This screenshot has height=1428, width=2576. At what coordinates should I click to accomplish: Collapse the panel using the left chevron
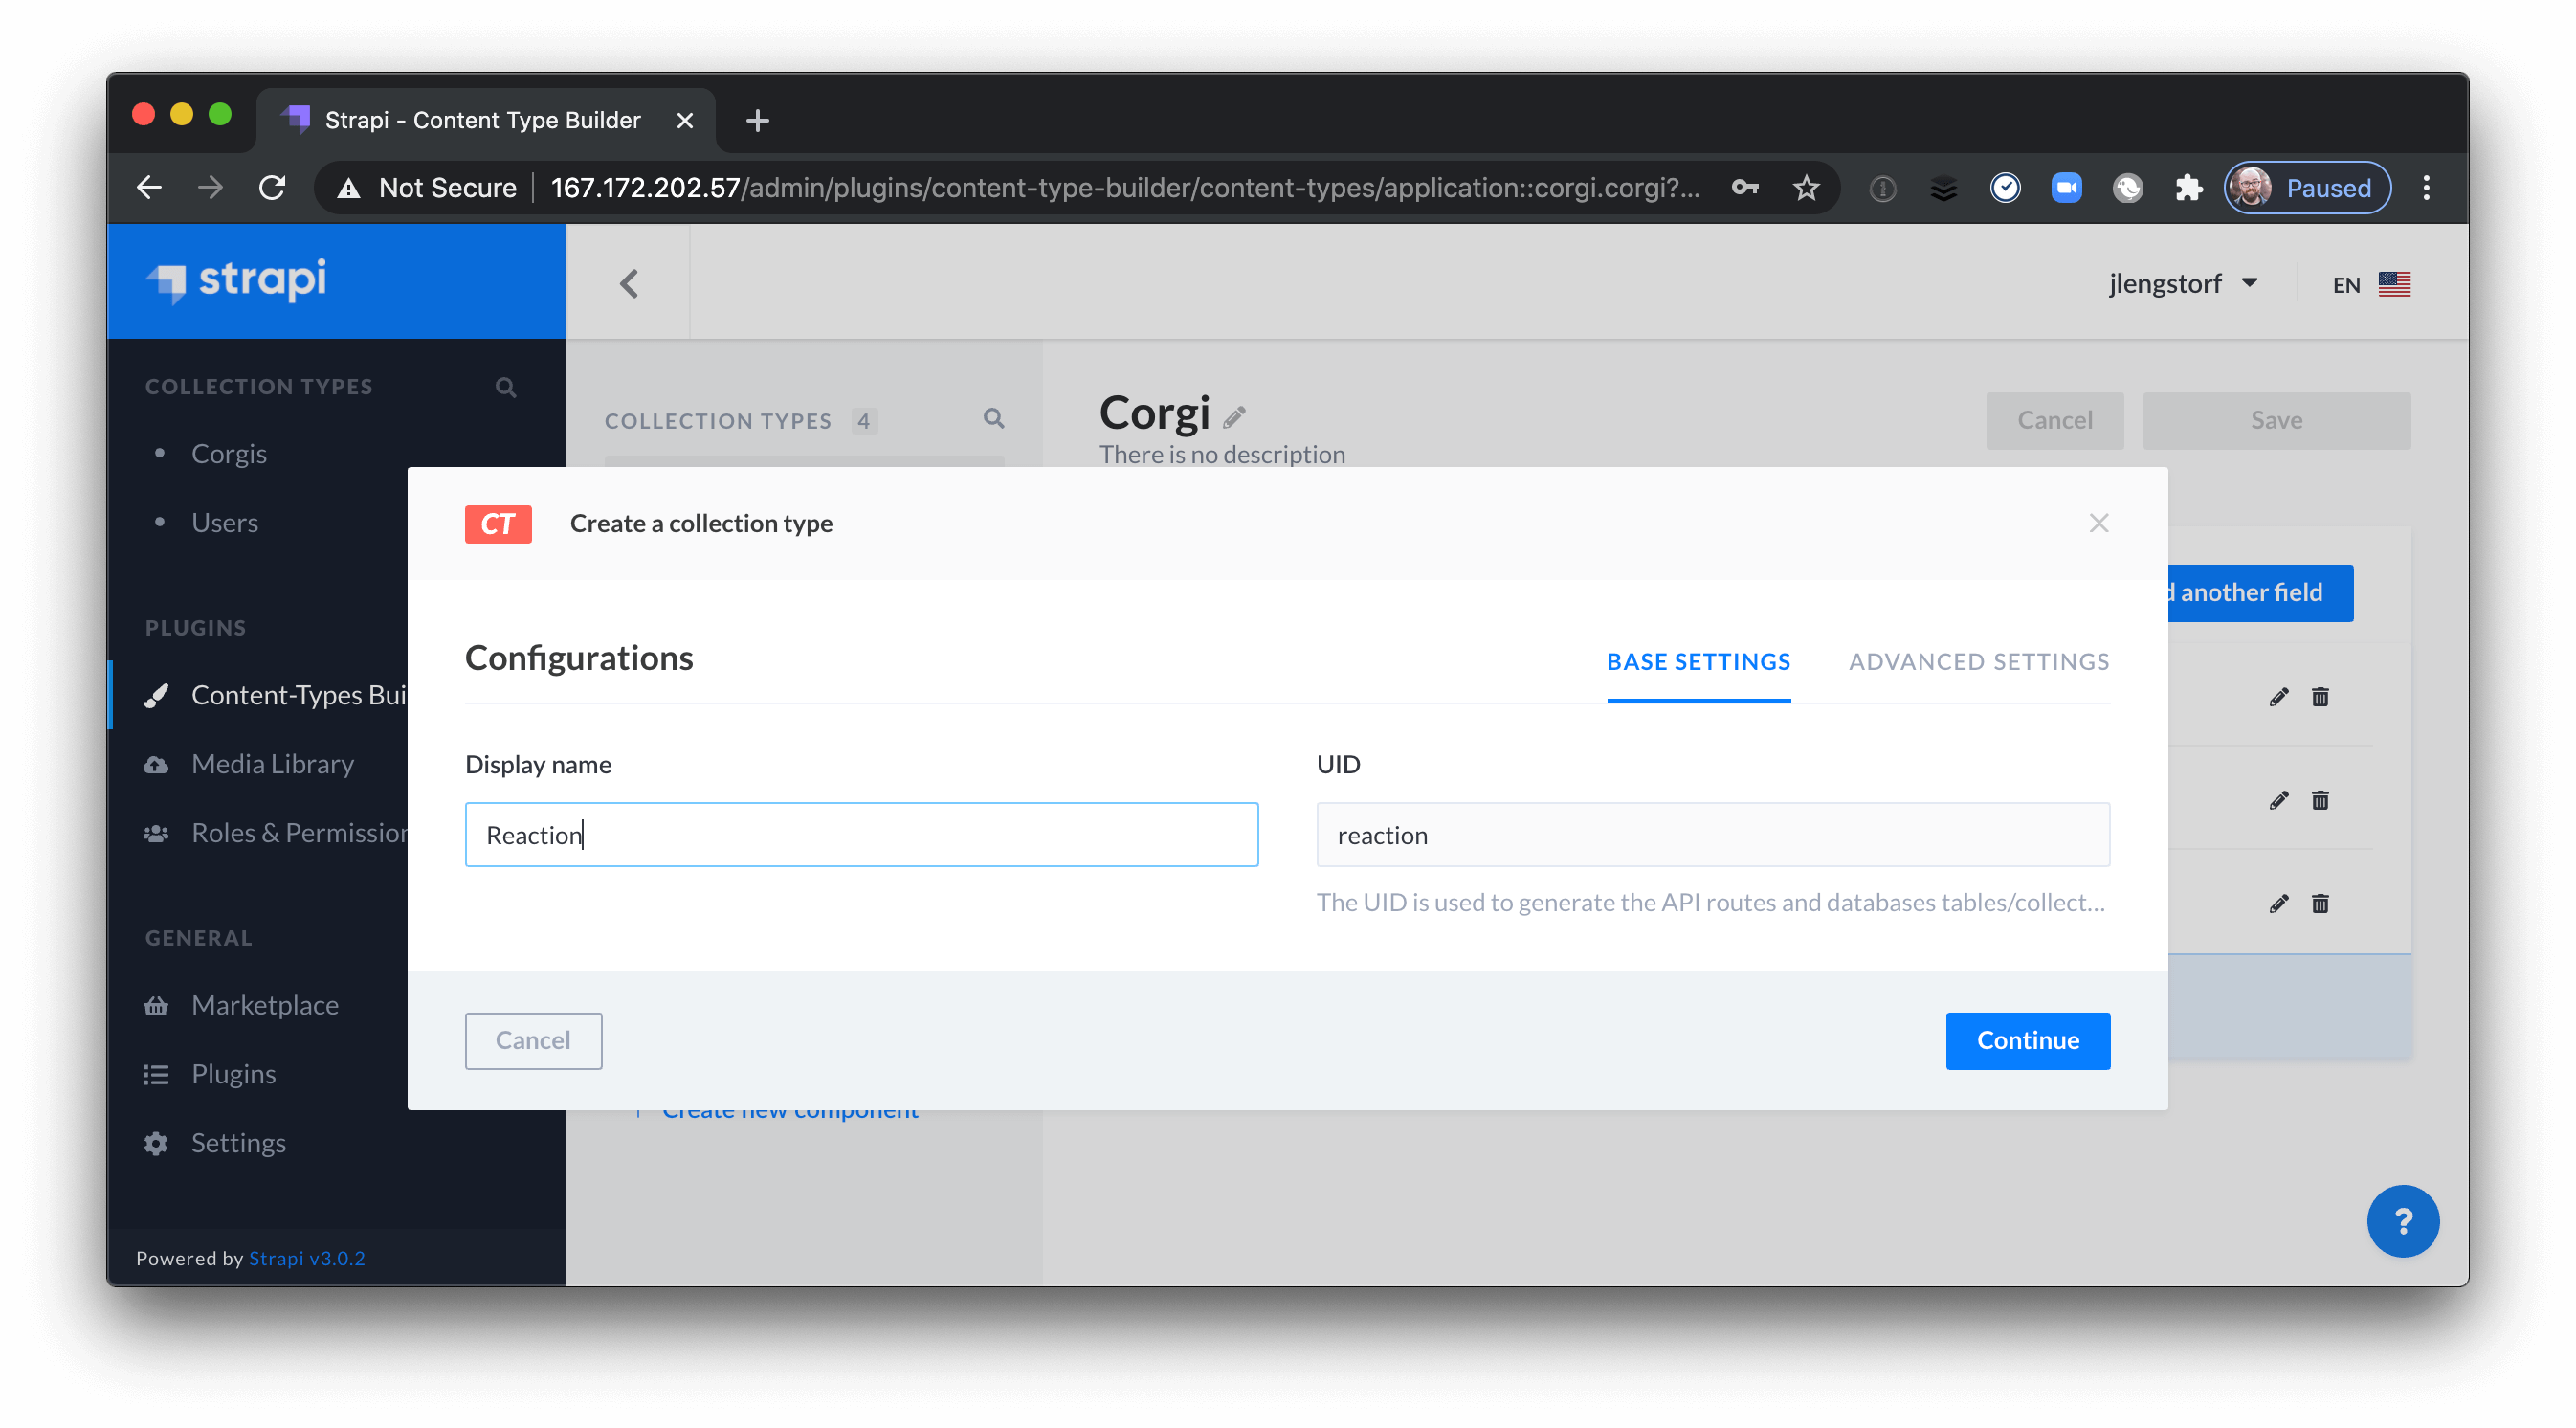[x=629, y=283]
